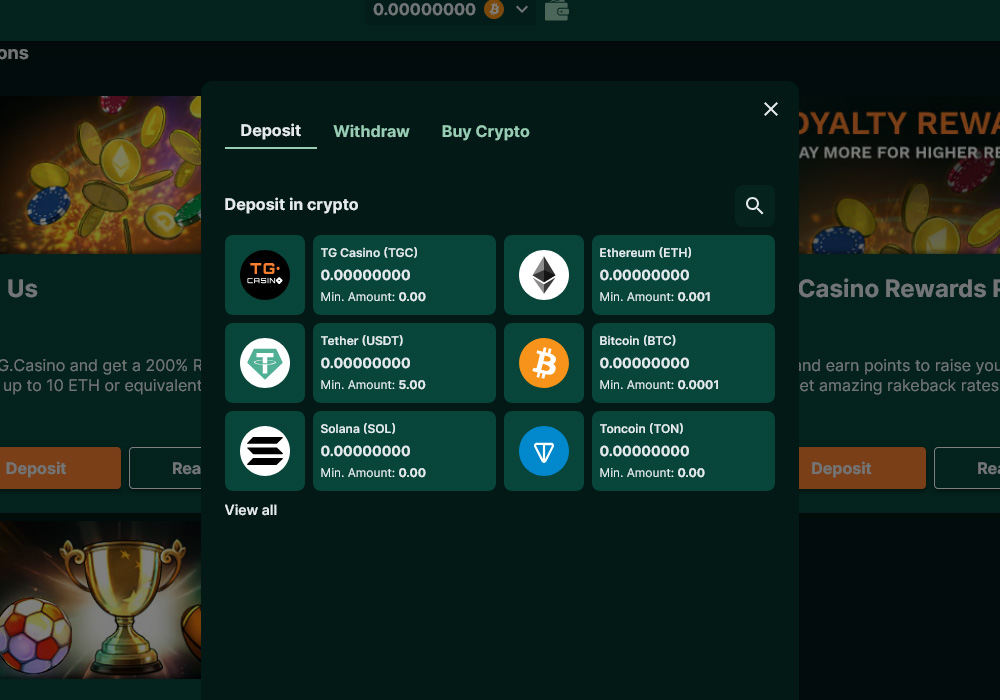
Task: Open the Loyalty Rewards banner image
Action: pyautogui.click(x=899, y=175)
